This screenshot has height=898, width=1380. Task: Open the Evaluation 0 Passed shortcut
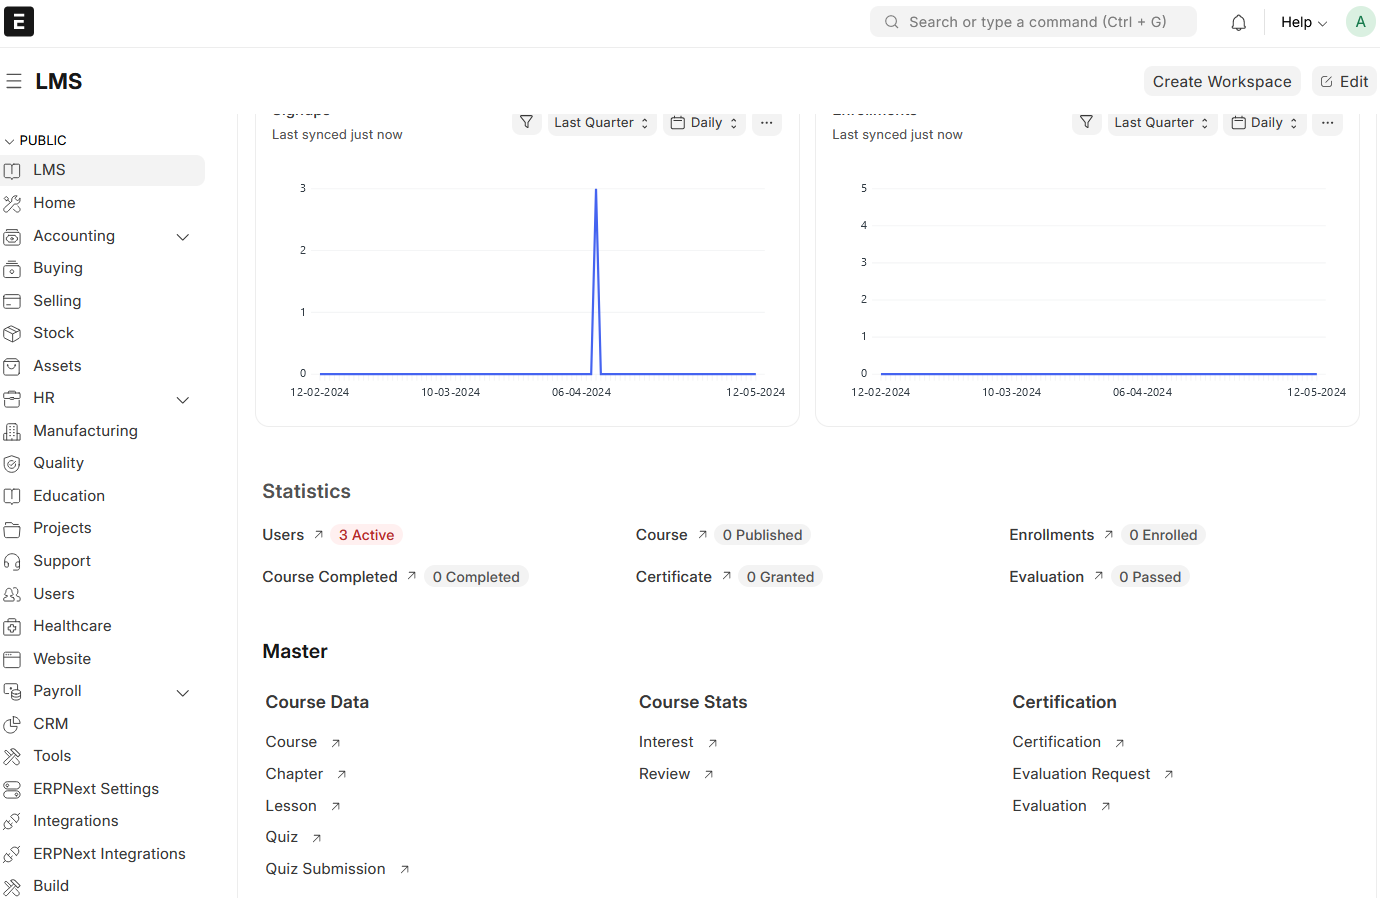coord(1099,577)
